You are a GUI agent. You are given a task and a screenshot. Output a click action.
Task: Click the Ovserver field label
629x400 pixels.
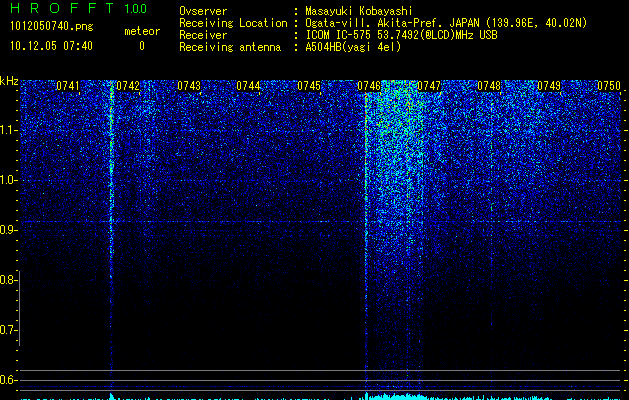(x=203, y=11)
